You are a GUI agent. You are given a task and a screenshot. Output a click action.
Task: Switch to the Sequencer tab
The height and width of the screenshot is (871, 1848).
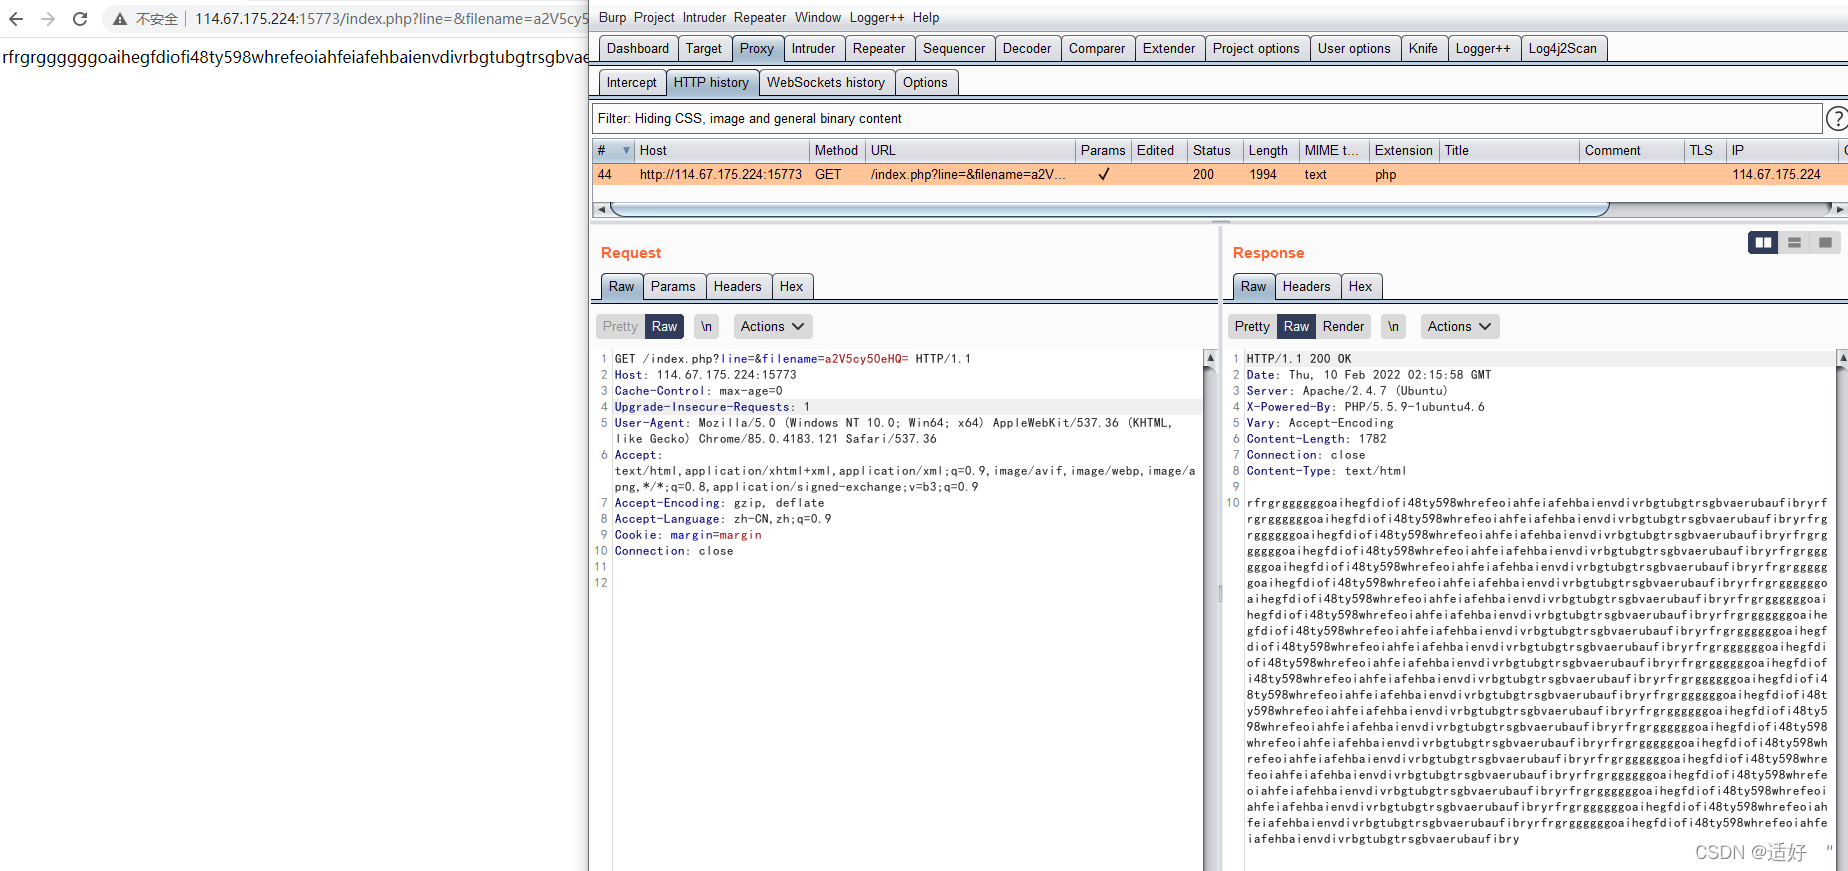click(954, 48)
